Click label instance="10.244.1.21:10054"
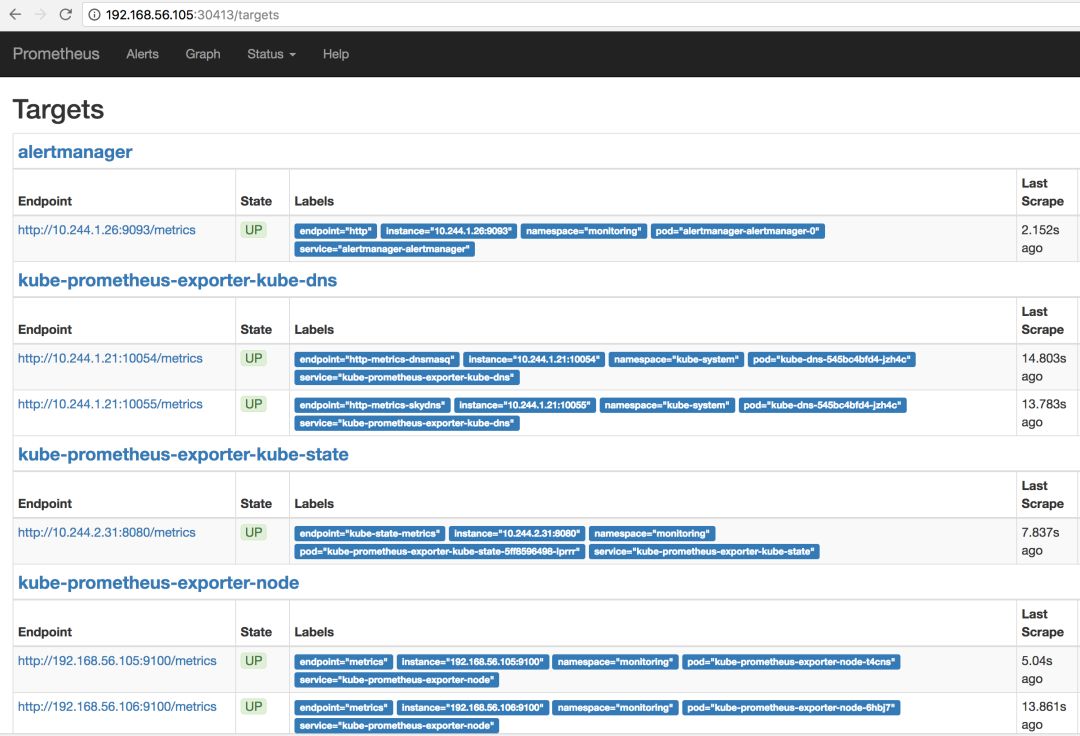The height and width of the screenshot is (736, 1080). click(534, 359)
